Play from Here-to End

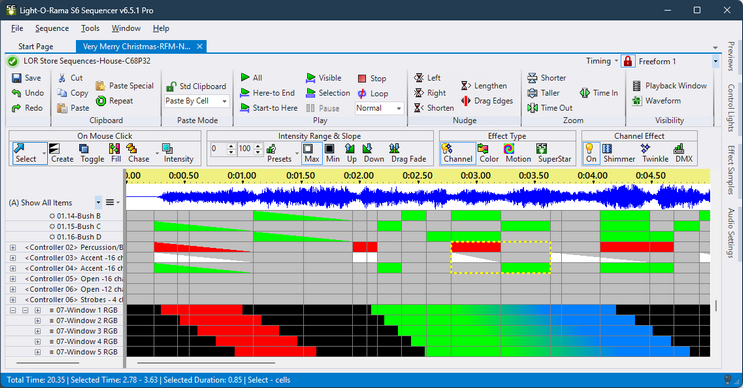(268, 93)
